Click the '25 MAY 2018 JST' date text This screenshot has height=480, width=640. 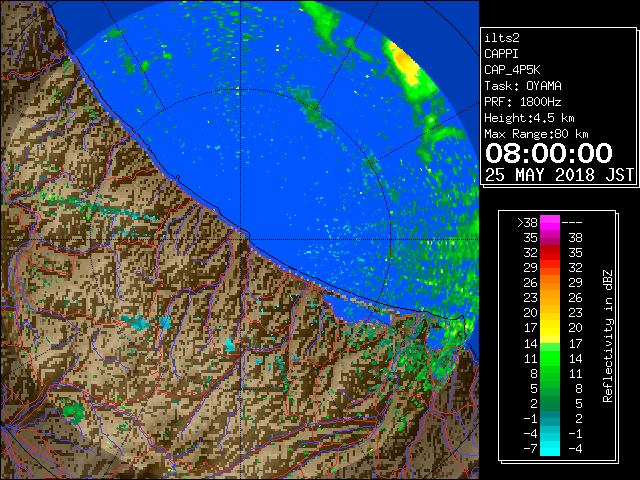click(559, 175)
